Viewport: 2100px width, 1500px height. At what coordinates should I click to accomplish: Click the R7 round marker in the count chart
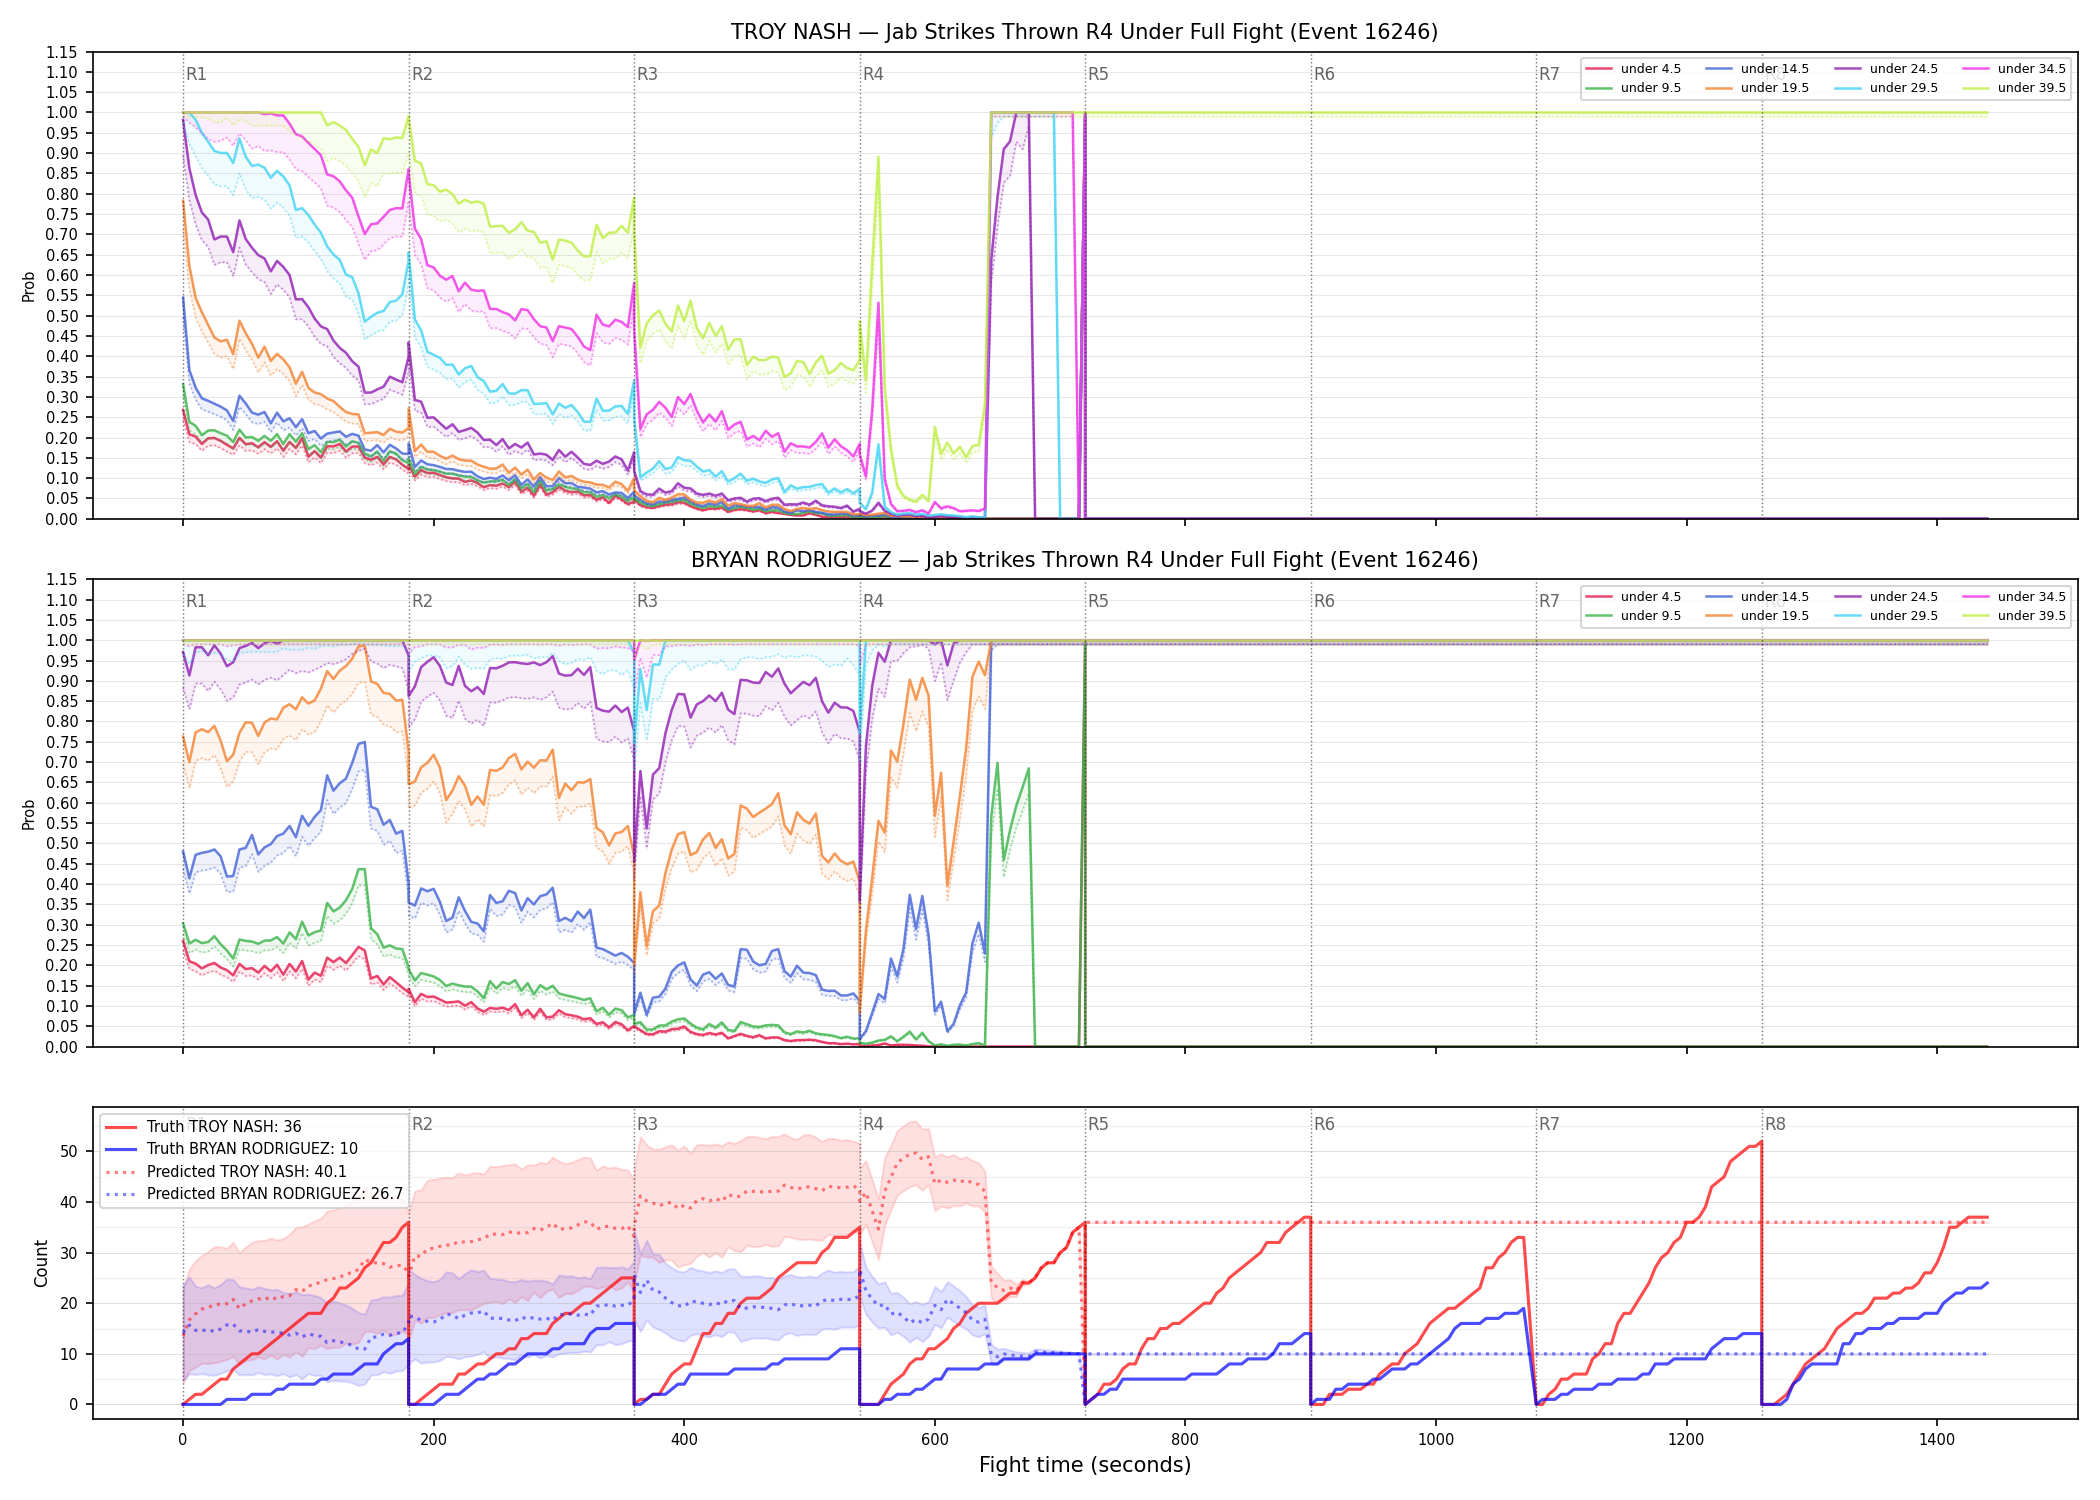pyautogui.click(x=1549, y=1124)
